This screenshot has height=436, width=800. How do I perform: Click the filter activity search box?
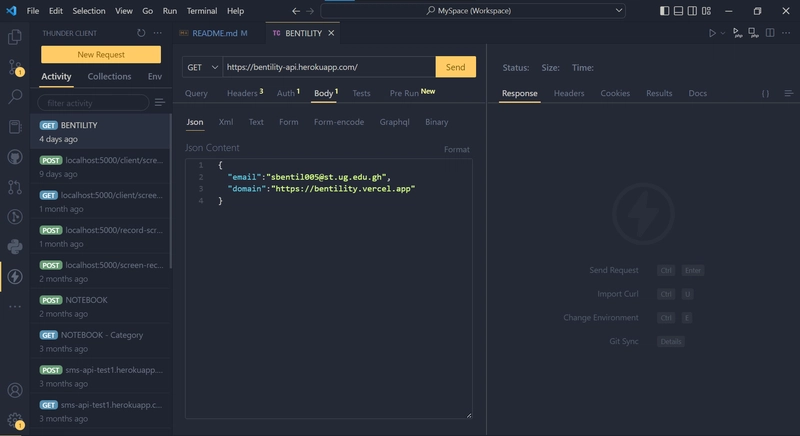(x=93, y=103)
